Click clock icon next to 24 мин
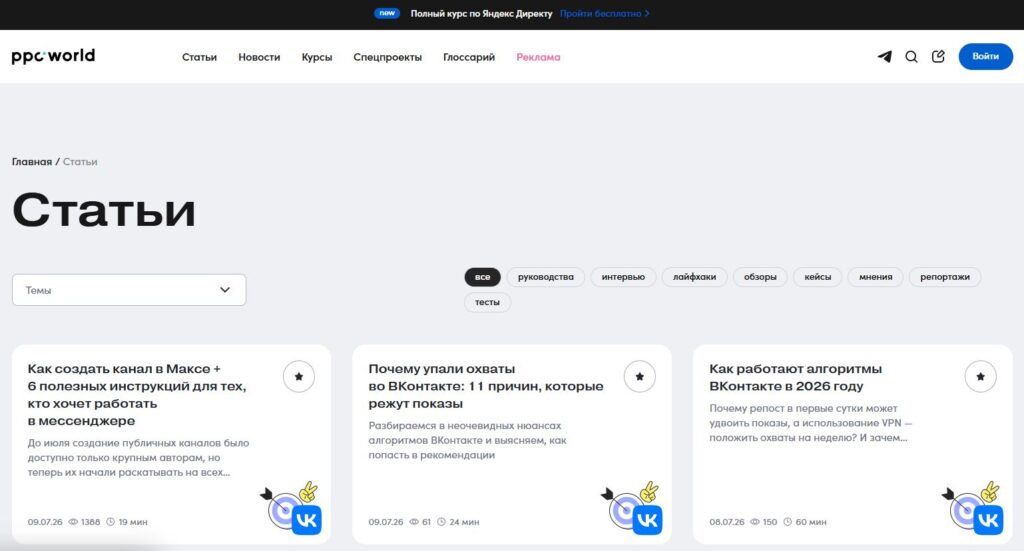Image resolution: width=1024 pixels, height=551 pixels. 441,522
